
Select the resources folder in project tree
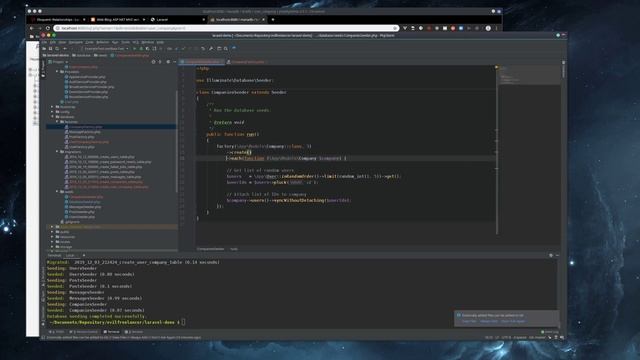click(x=65, y=237)
